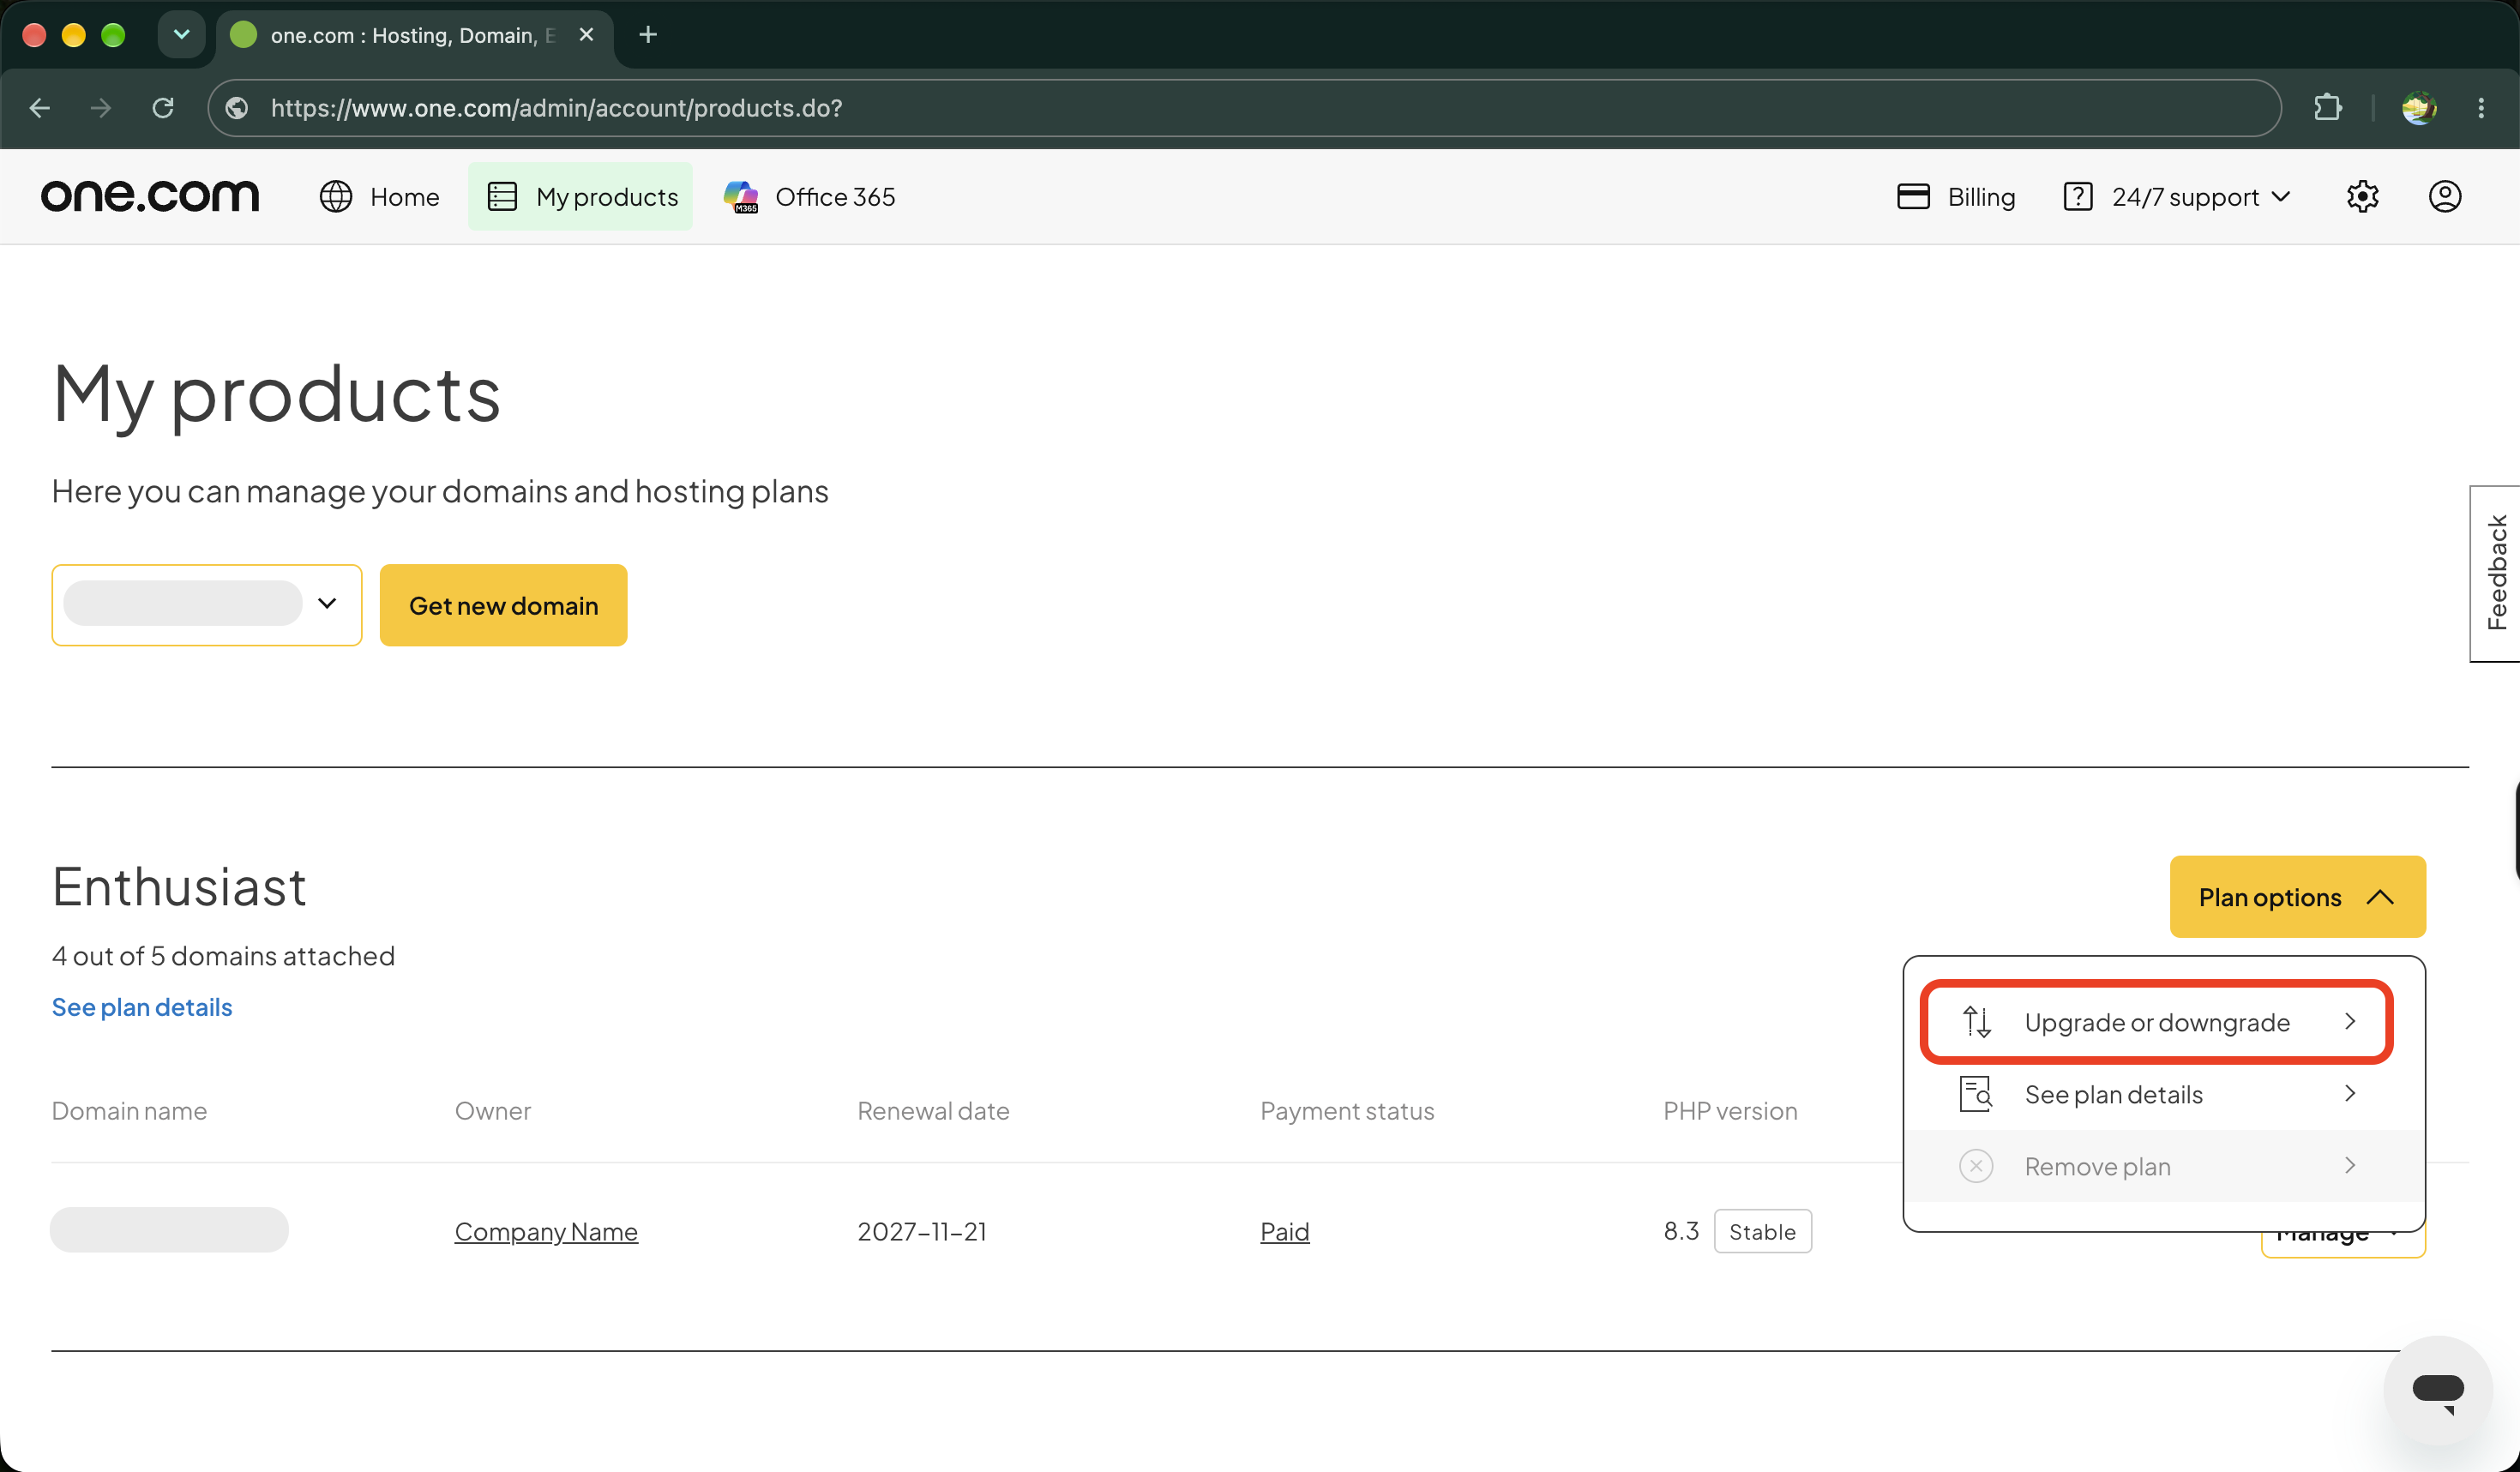Click the Domain name column header
The image size is (2520, 1472).
tap(129, 1110)
